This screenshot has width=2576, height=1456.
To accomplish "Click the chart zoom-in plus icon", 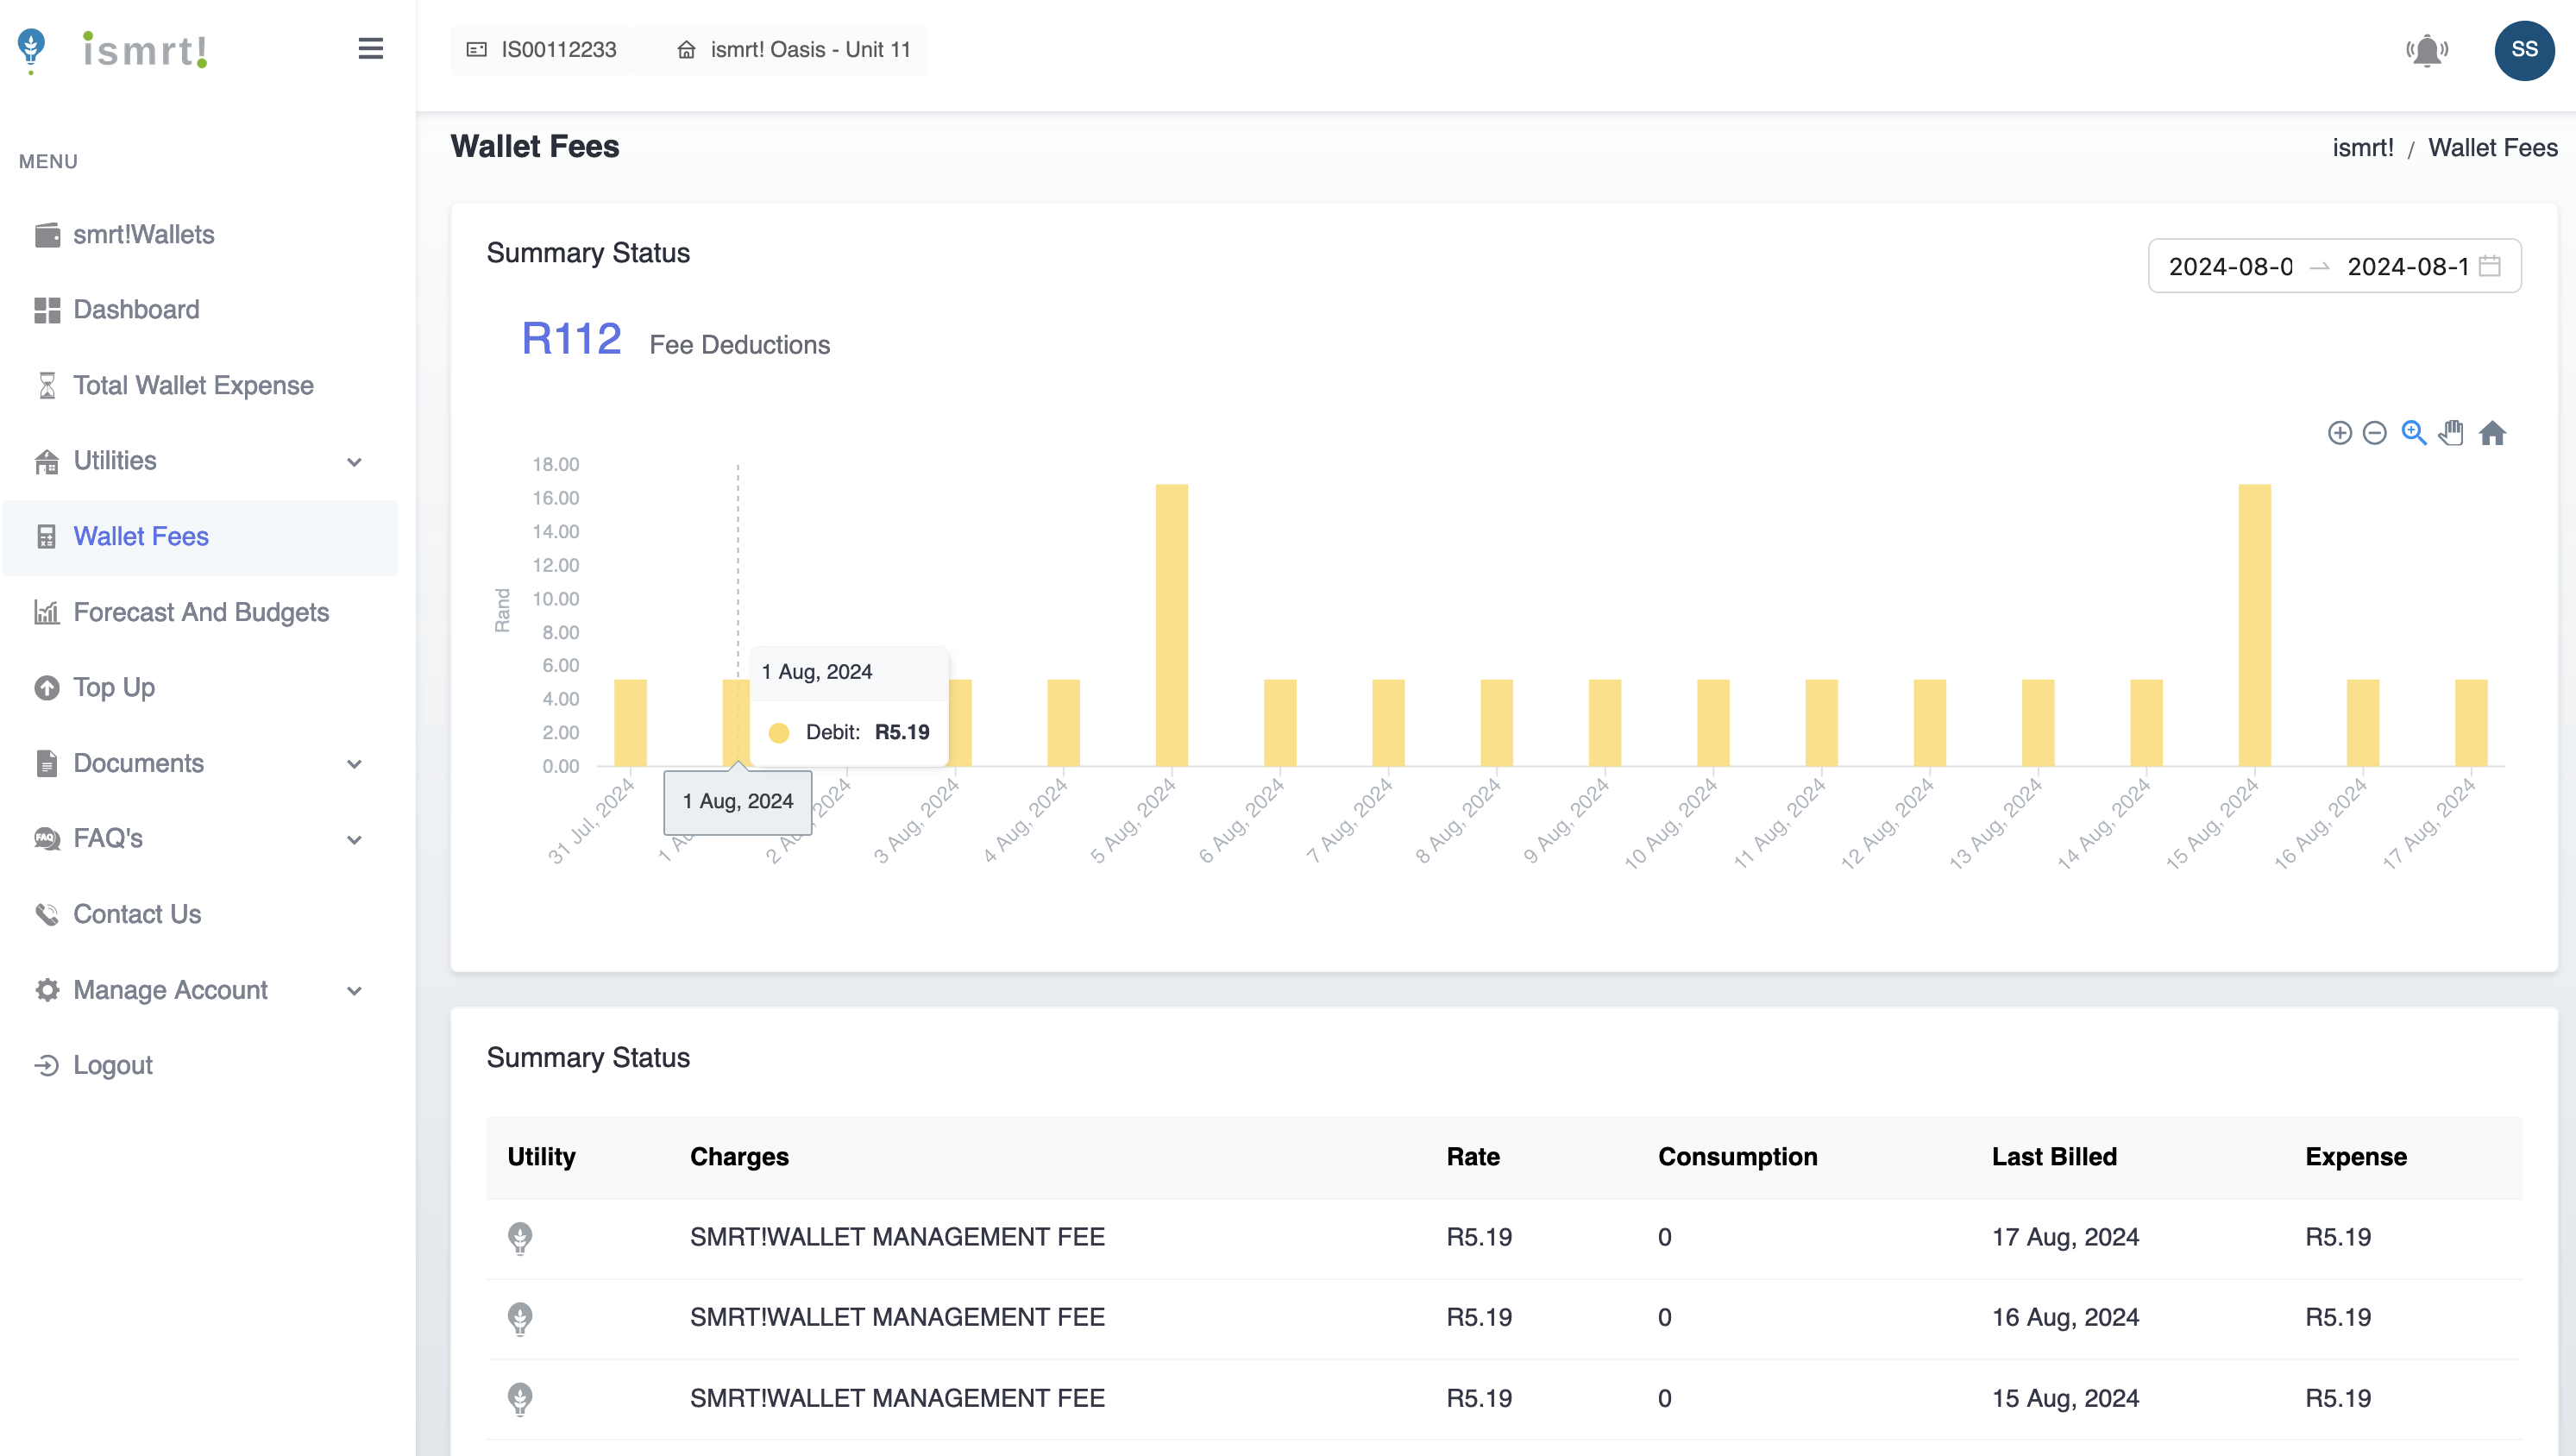I will tap(2339, 433).
